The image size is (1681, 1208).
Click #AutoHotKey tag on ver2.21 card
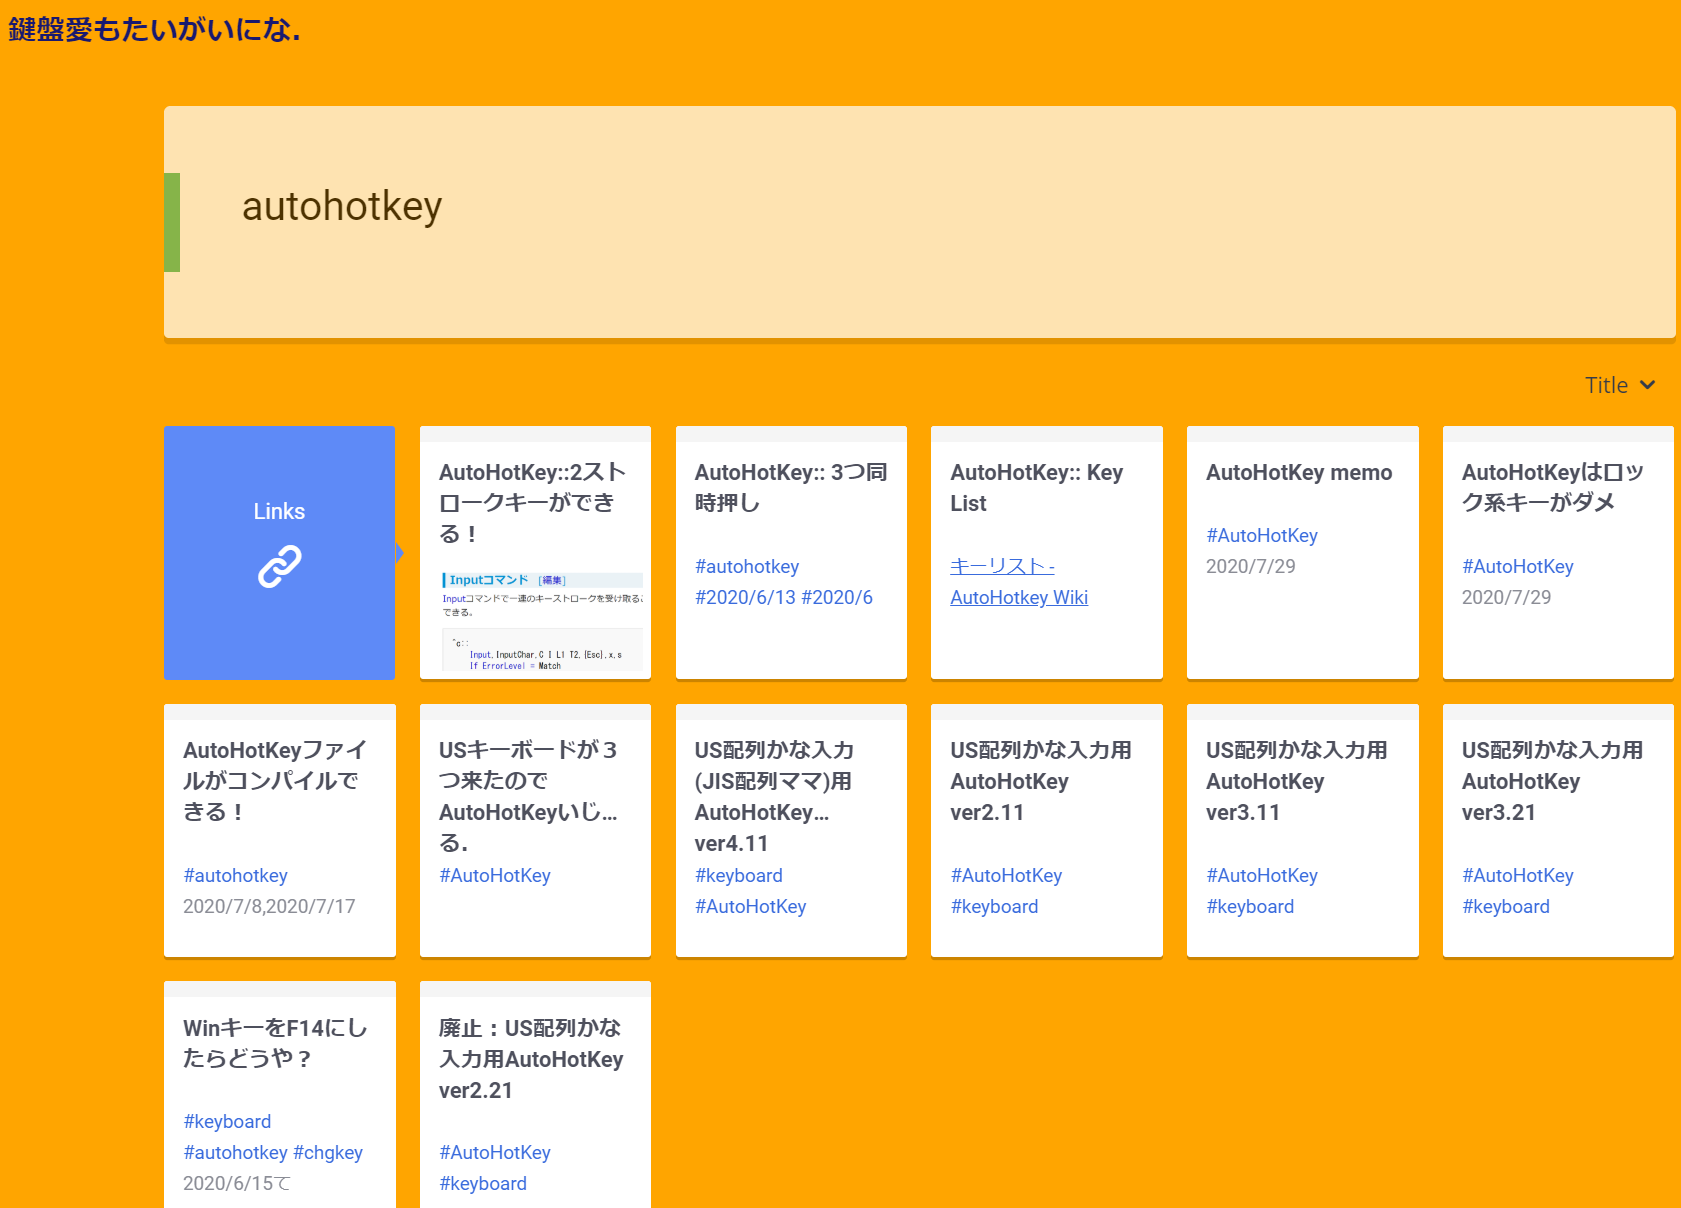495,1153
